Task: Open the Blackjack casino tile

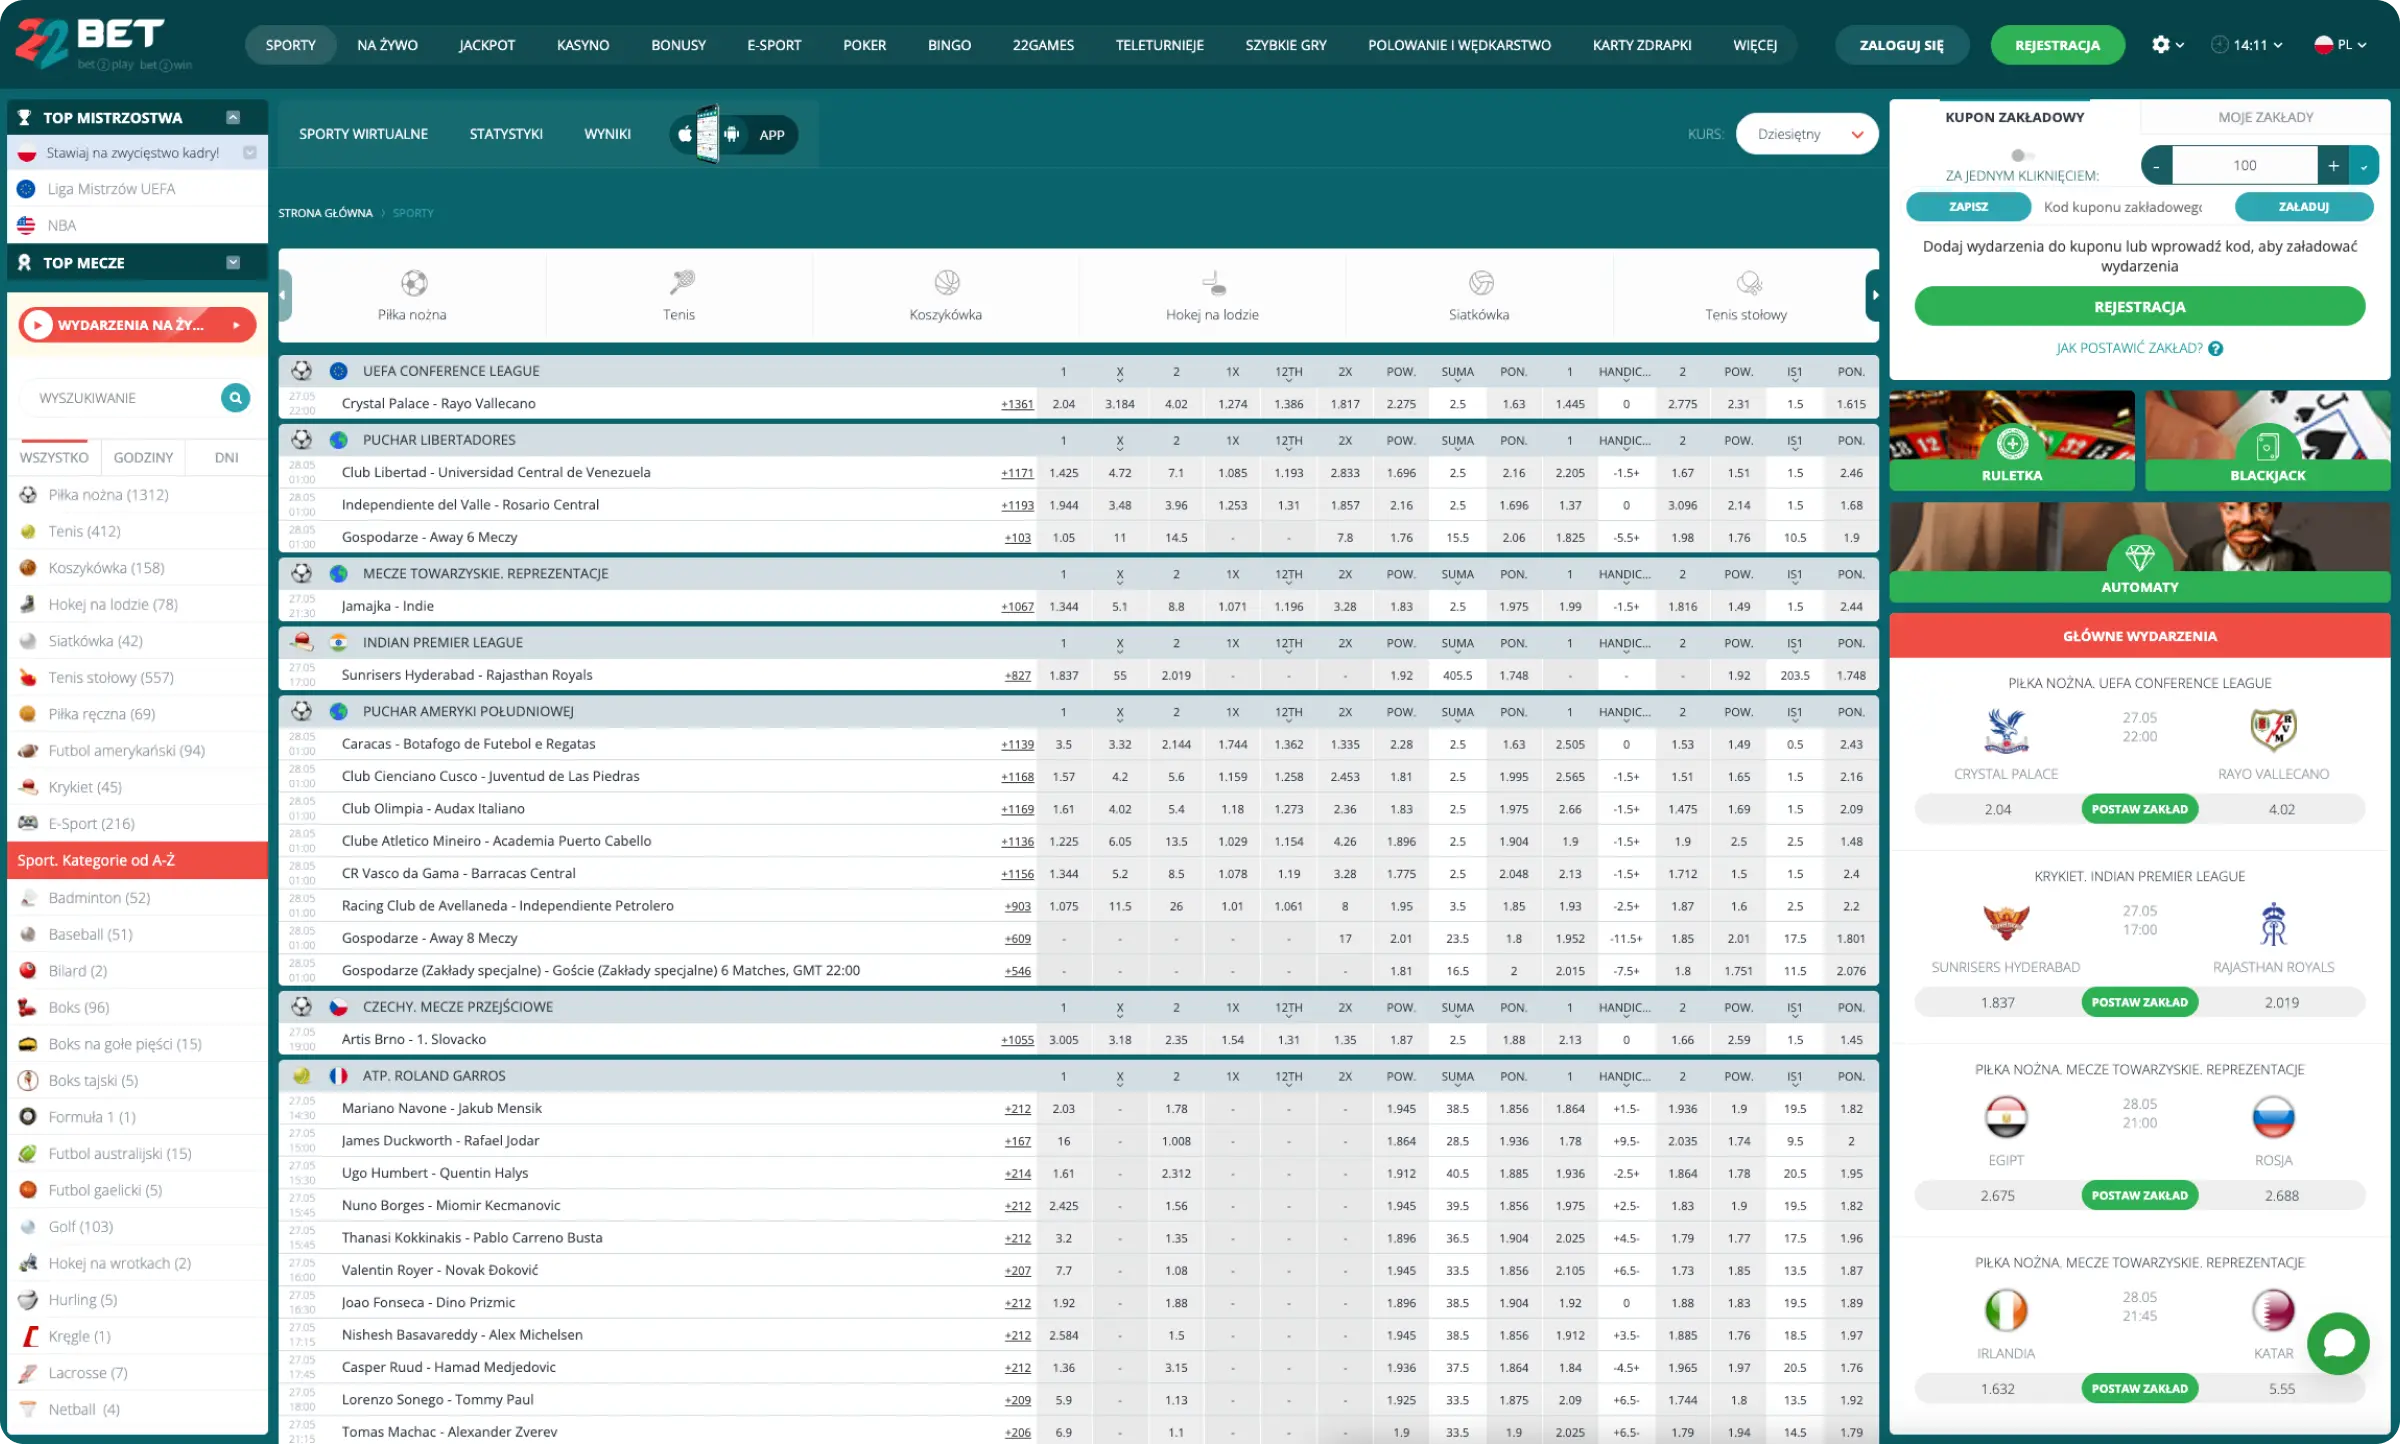Action: (2268, 441)
